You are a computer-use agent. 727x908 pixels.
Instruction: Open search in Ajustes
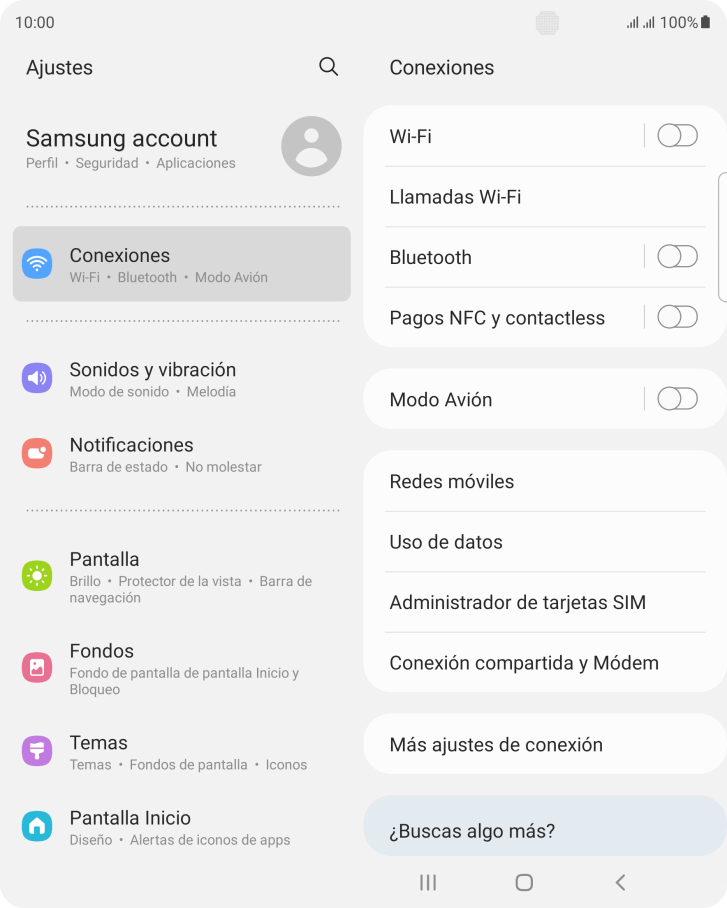click(x=328, y=67)
